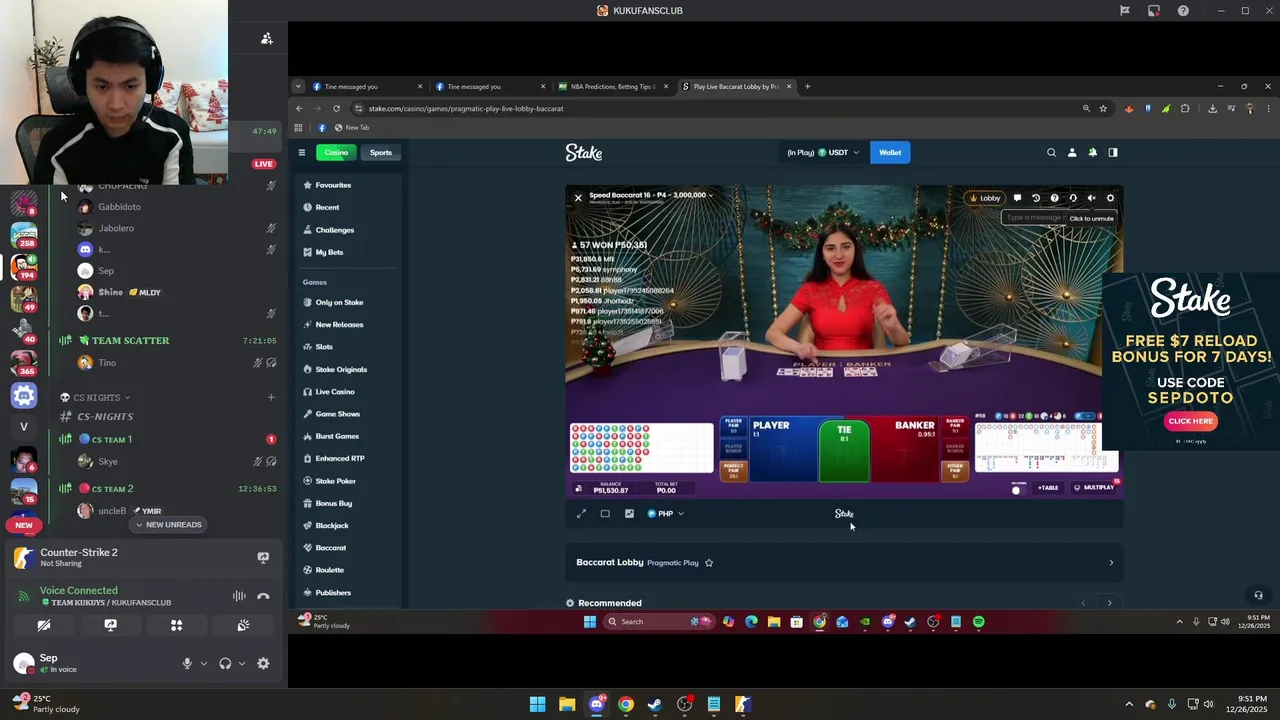Viewport: 1280px width, 720px height.
Task: Close the Speed Baccarat game window X
Action: (578, 198)
